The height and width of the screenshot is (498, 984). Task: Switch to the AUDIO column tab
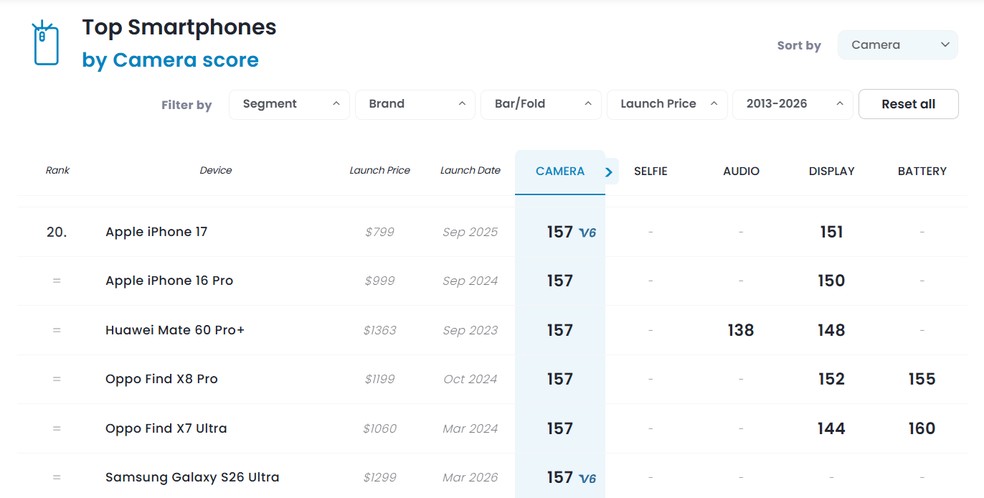point(741,171)
